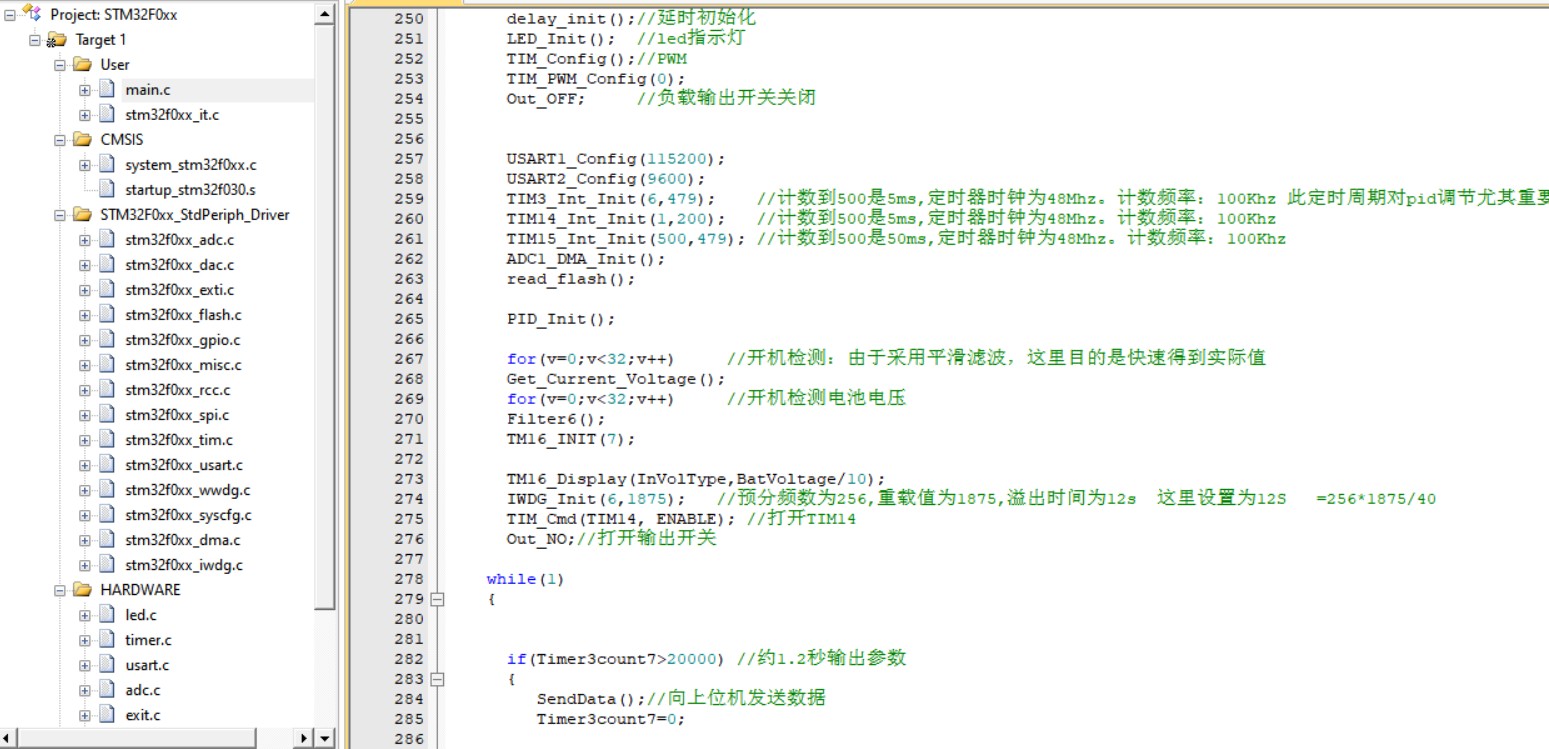Fold the while(1) block at line 279
The width and height of the screenshot is (1549, 749).
point(437,599)
